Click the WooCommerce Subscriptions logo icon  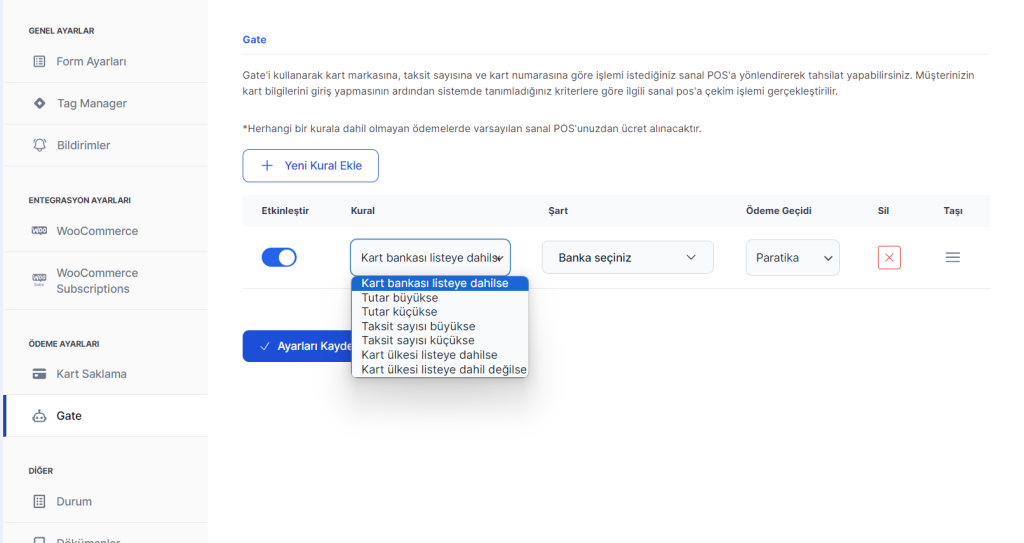[40, 277]
